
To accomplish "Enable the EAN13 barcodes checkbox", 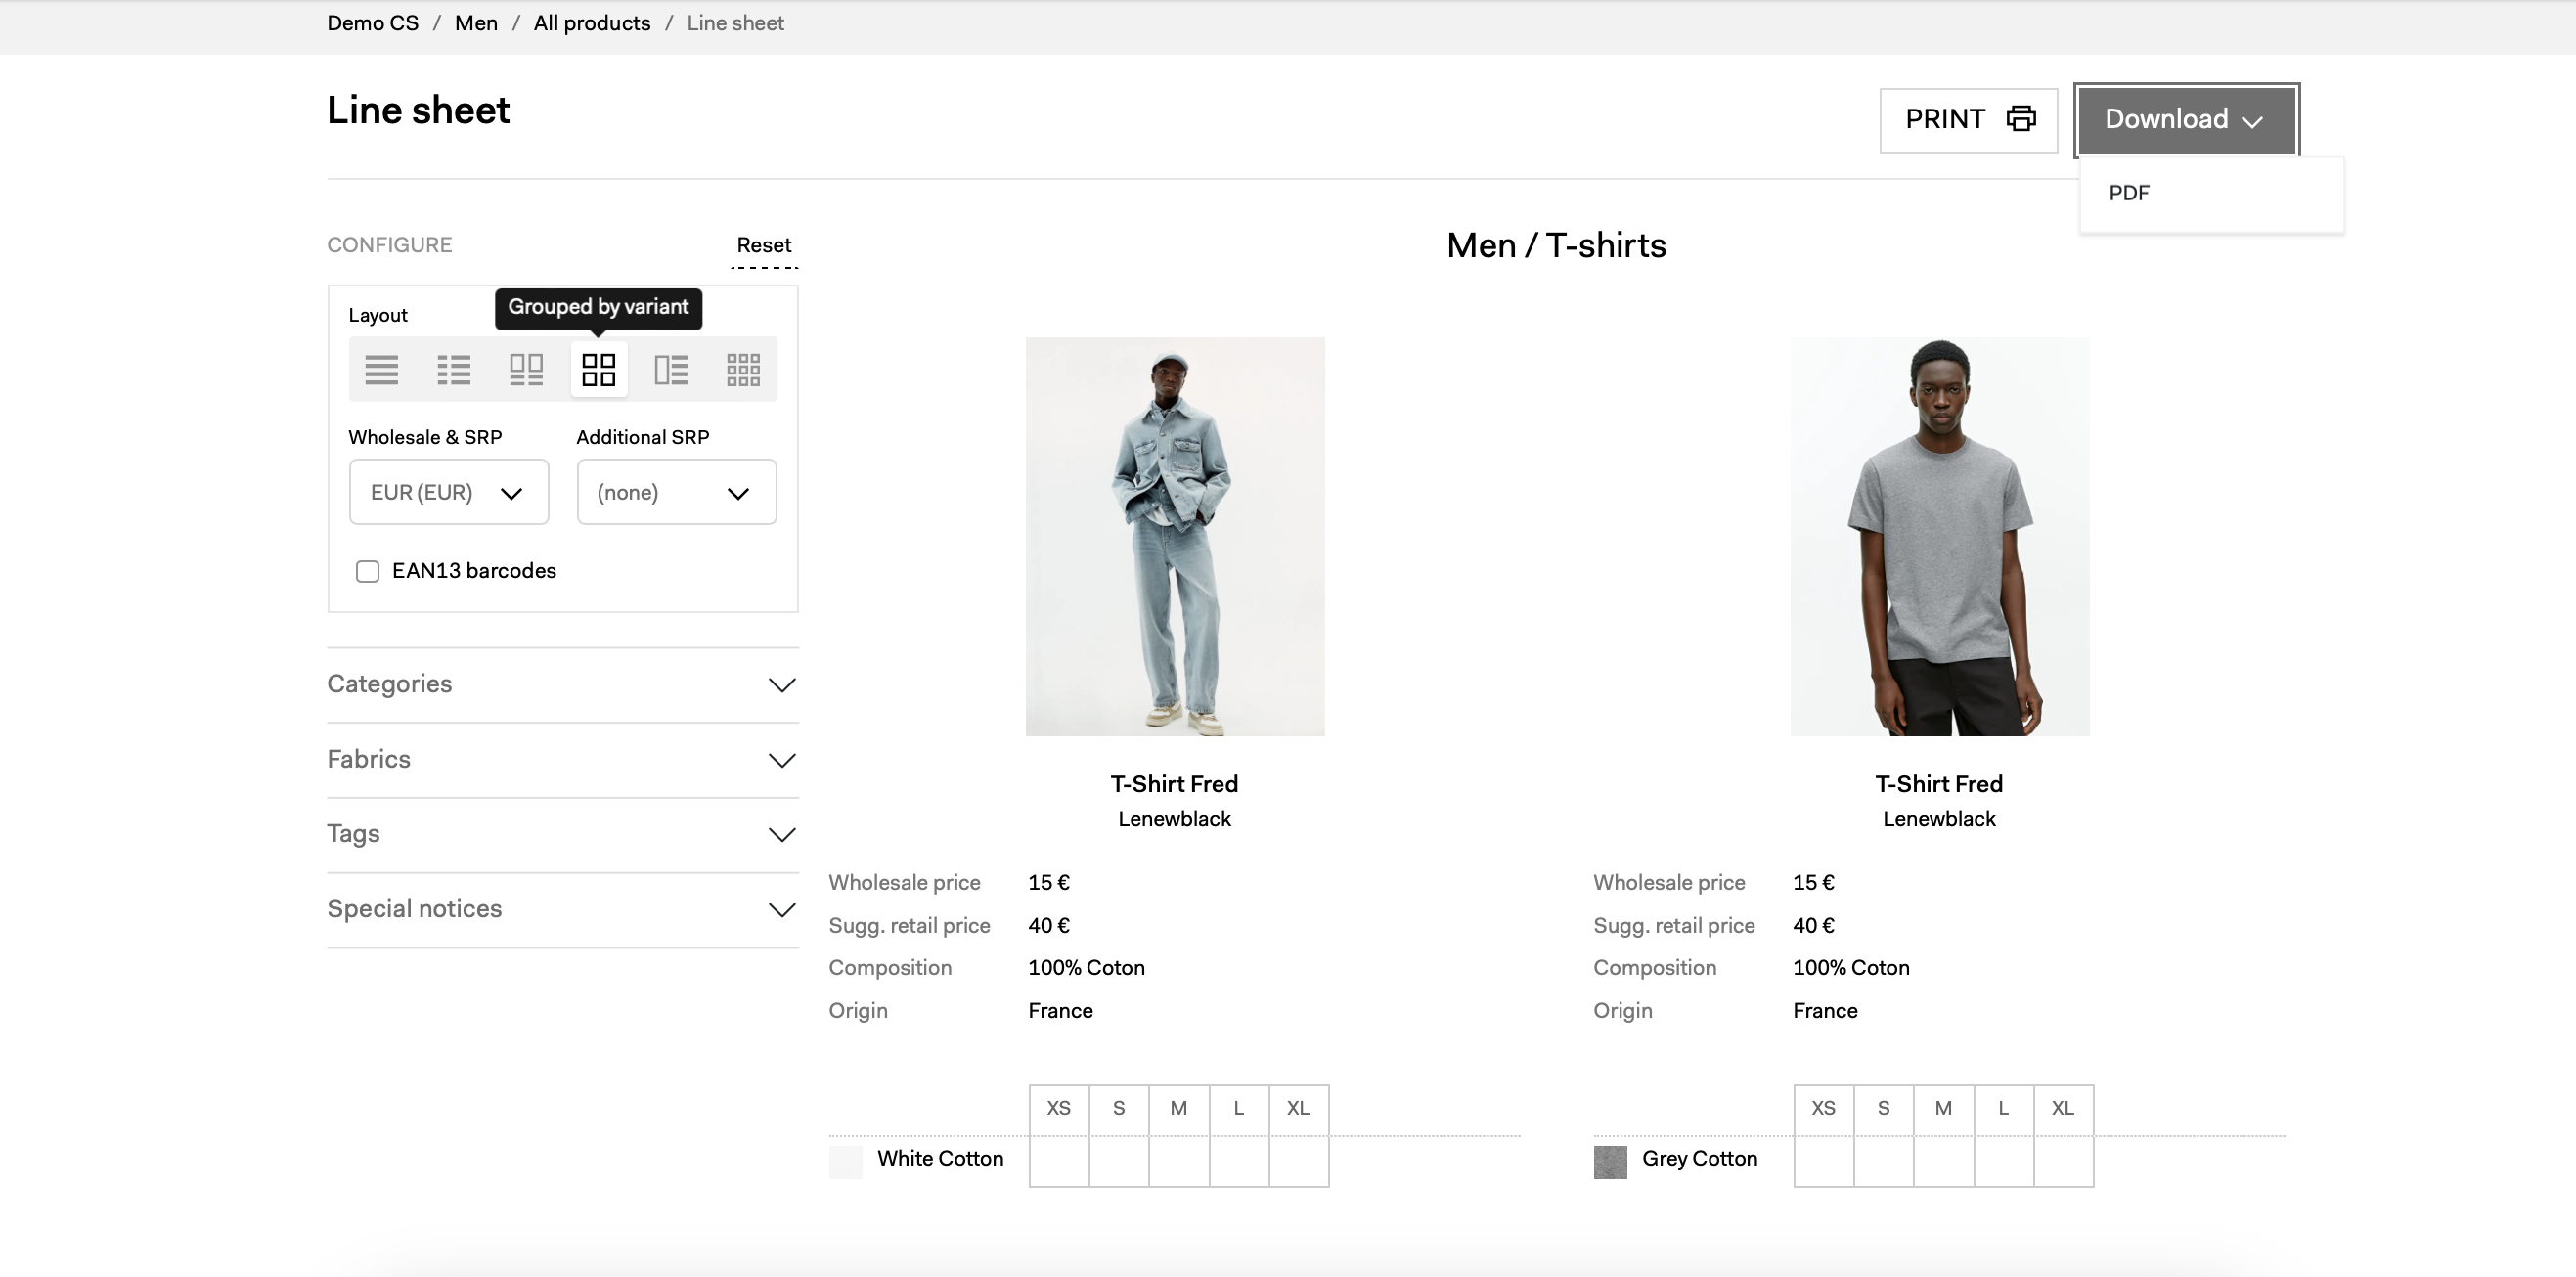I will pos(368,571).
